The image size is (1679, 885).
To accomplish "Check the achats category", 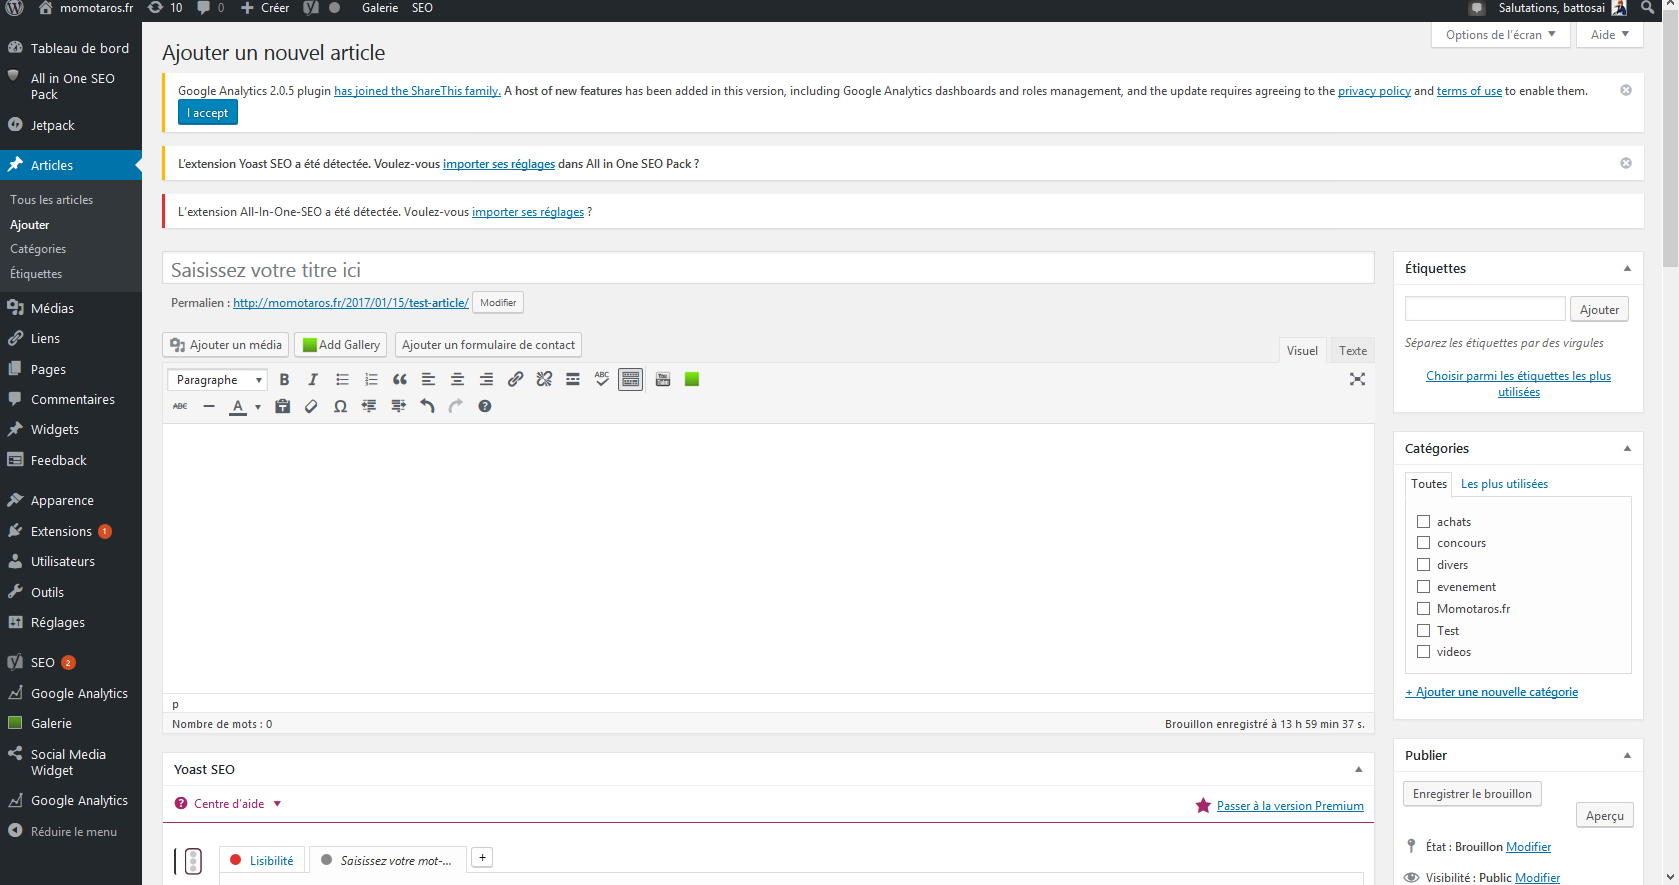I will [1423, 522].
